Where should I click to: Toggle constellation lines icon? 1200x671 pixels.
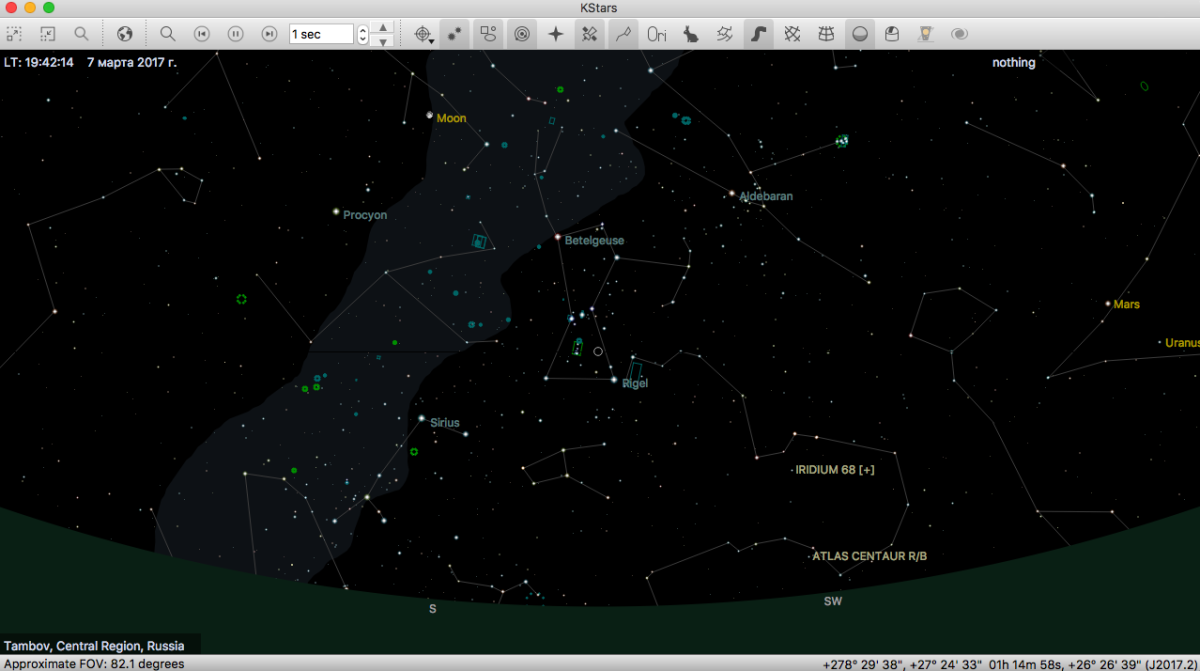(x=623, y=34)
